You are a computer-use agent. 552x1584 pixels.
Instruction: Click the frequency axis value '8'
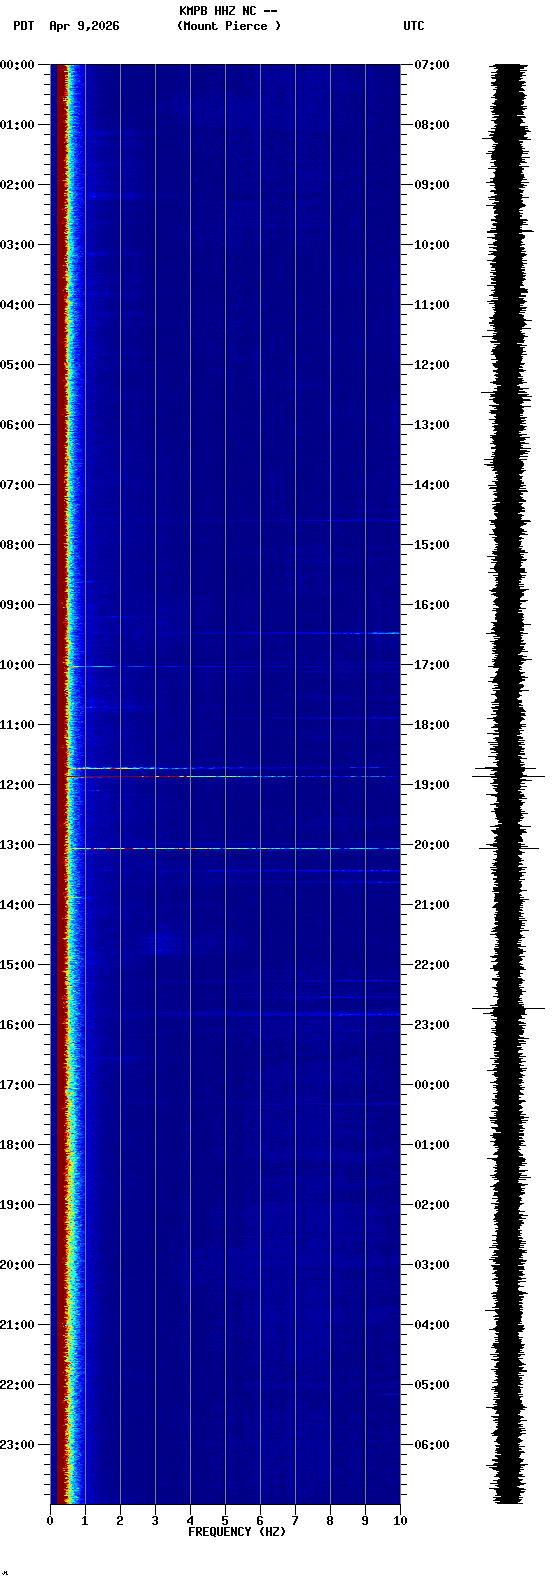pyautogui.click(x=330, y=1521)
